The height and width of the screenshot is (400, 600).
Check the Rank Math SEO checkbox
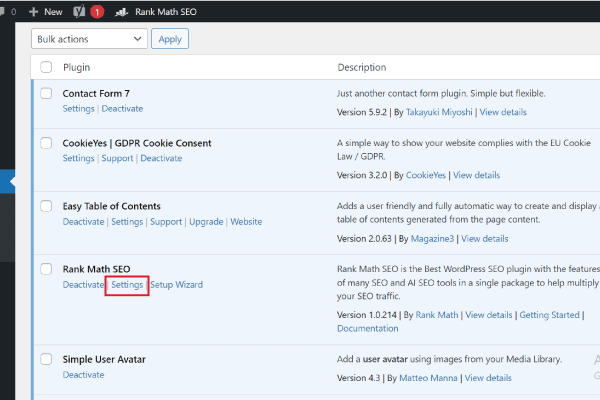pos(46,269)
